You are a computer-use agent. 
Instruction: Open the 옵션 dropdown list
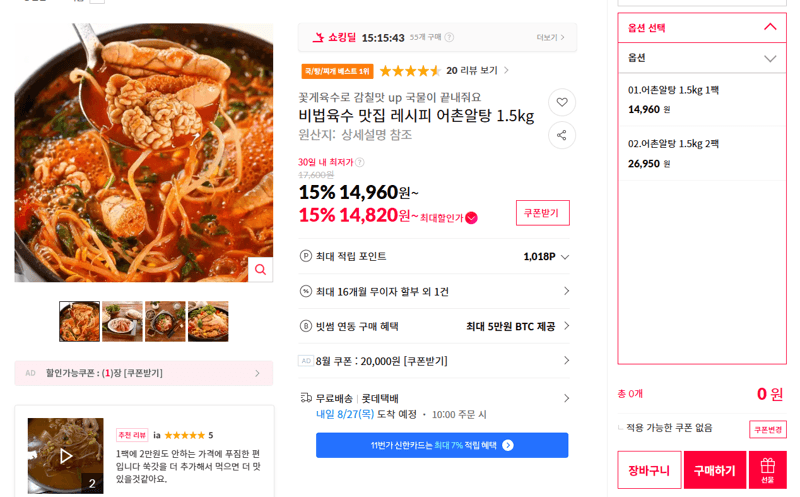tap(702, 58)
